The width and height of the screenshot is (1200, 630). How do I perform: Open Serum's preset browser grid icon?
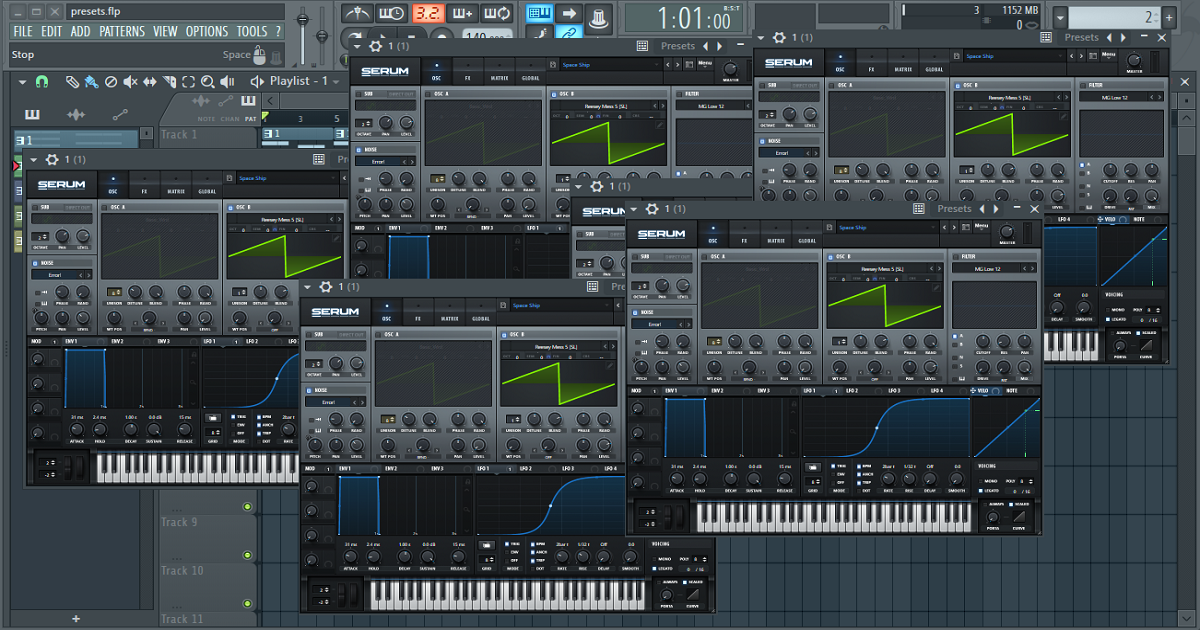click(x=918, y=209)
